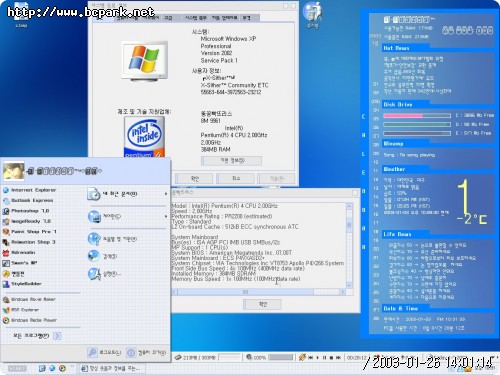This screenshot has height=375, width=500.
Task: Click OK button in System Properties
Action: [194, 179]
